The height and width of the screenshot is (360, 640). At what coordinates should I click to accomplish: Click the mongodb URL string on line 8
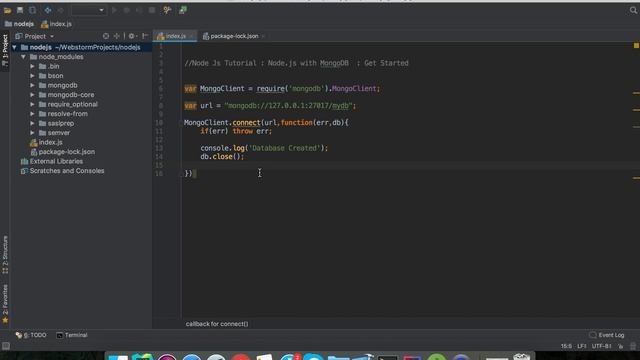tap(288, 106)
